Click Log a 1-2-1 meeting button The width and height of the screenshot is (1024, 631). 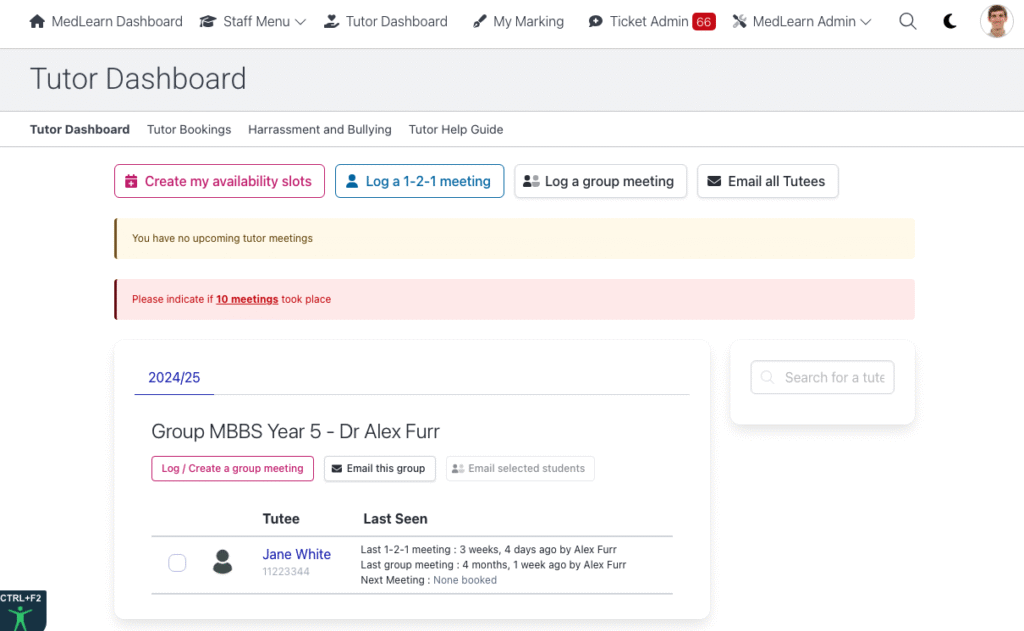tap(419, 181)
